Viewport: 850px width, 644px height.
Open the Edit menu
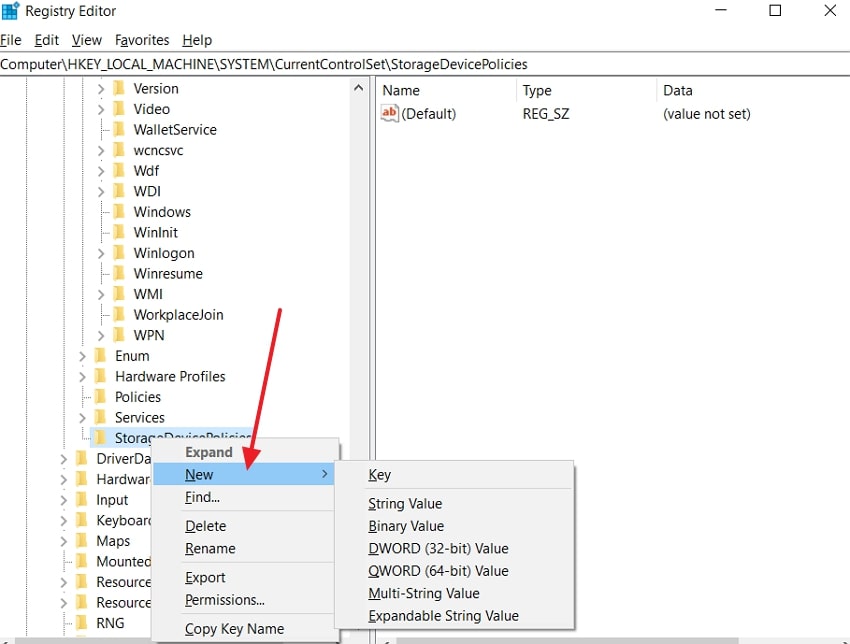click(47, 40)
